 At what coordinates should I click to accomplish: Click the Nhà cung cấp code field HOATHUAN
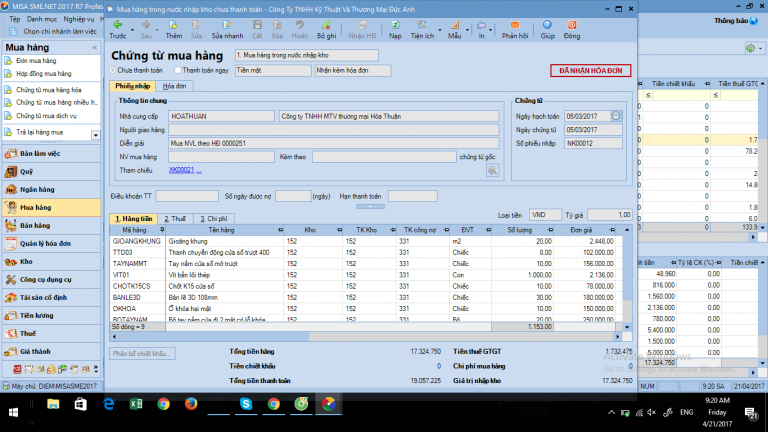click(x=221, y=116)
